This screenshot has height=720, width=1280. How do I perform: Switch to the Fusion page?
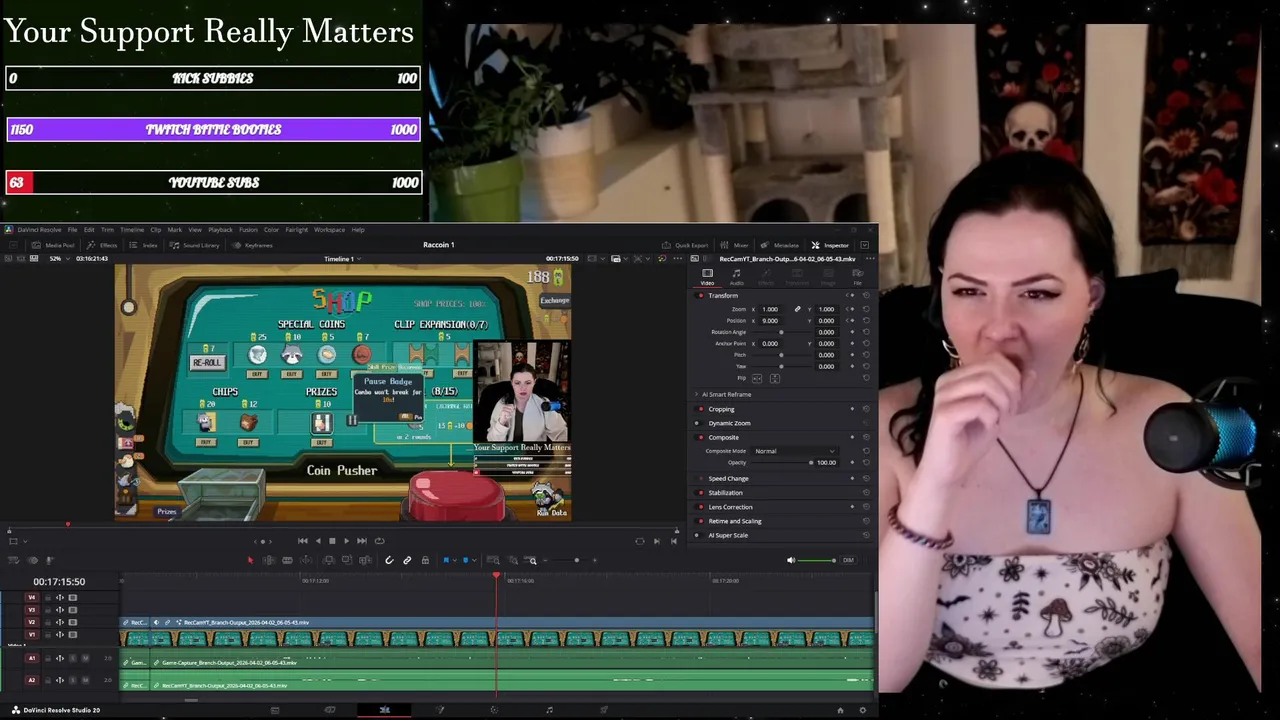pyautogui.click(x=439, y=710)
